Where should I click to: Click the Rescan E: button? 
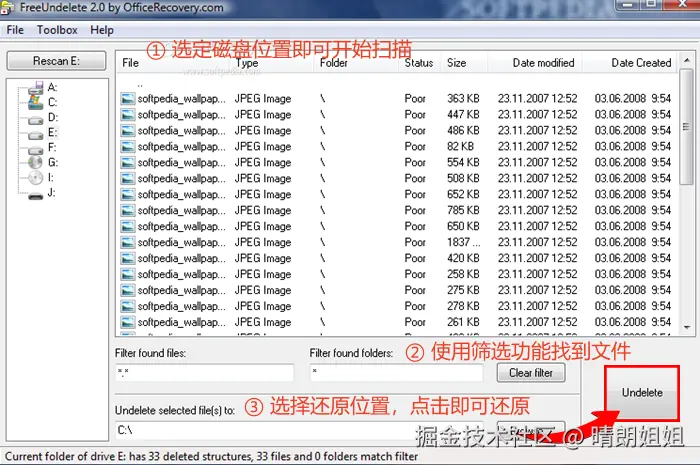57,61
